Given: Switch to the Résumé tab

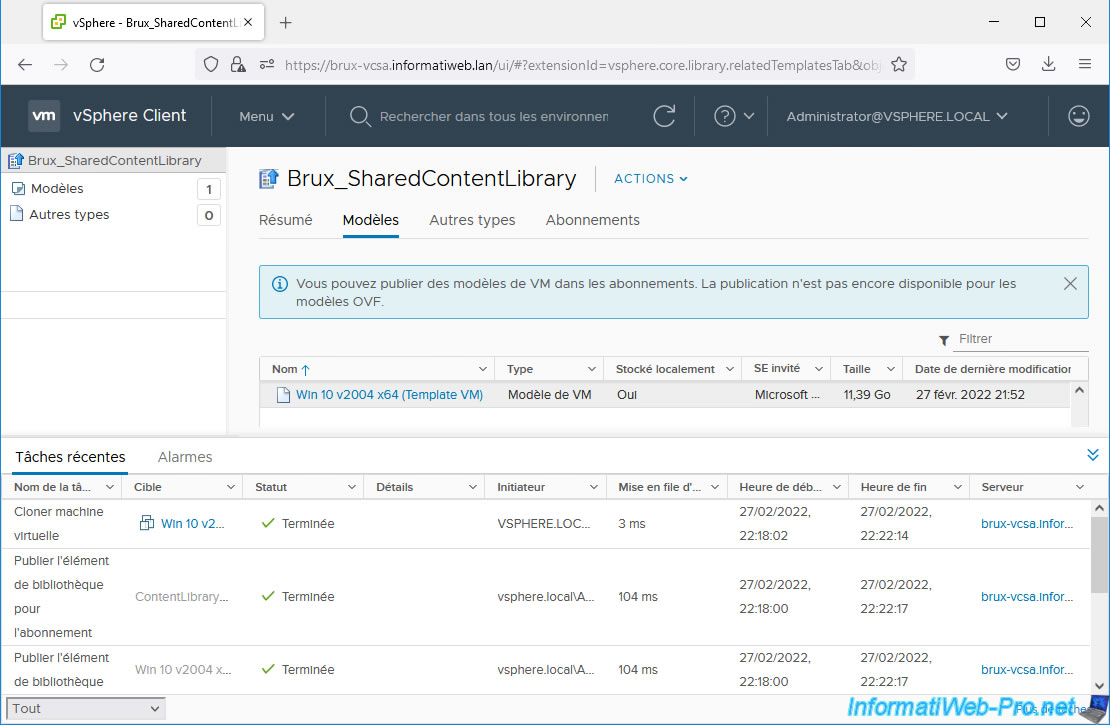Looking at the screenshot, I should tap(285, 220).
